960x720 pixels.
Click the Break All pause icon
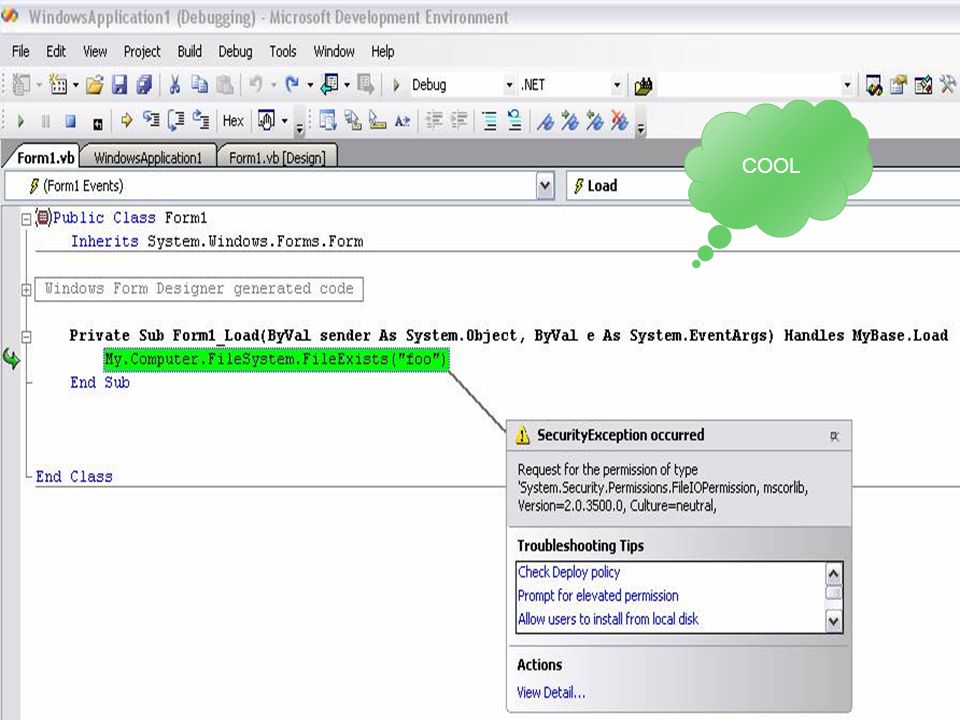point(45,121)
